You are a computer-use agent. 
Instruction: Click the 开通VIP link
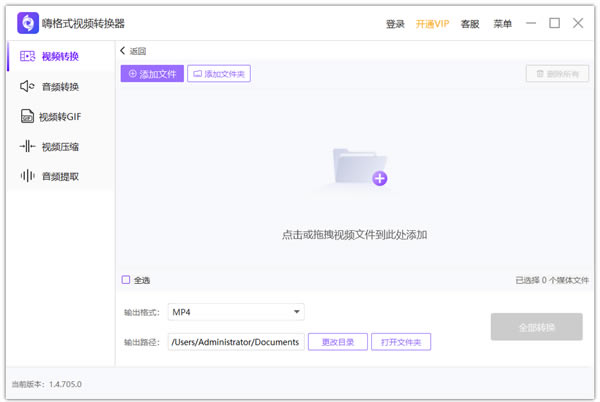tap(433, 24)
